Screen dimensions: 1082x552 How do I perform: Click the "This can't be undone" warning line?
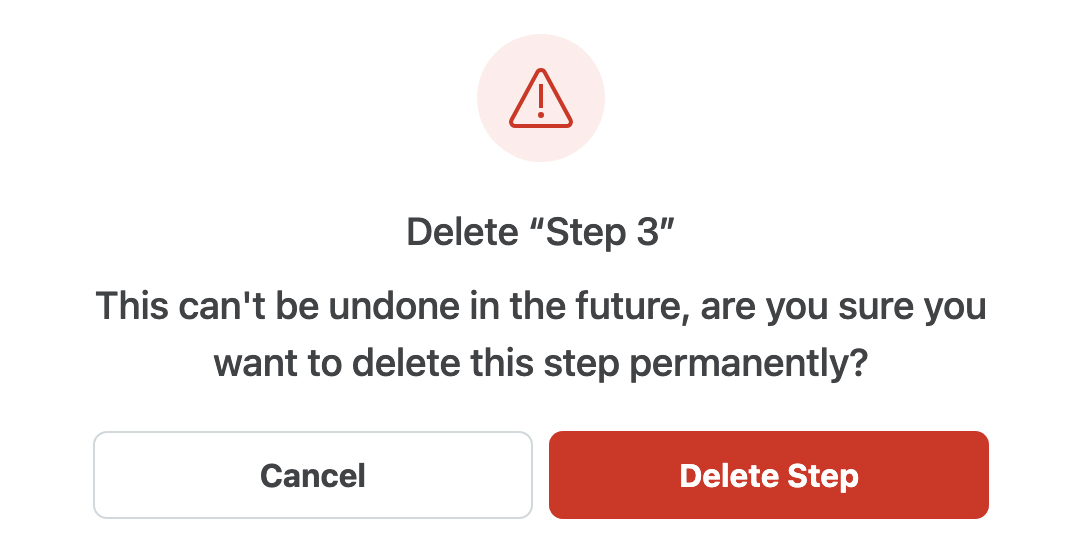pos(541,305)
